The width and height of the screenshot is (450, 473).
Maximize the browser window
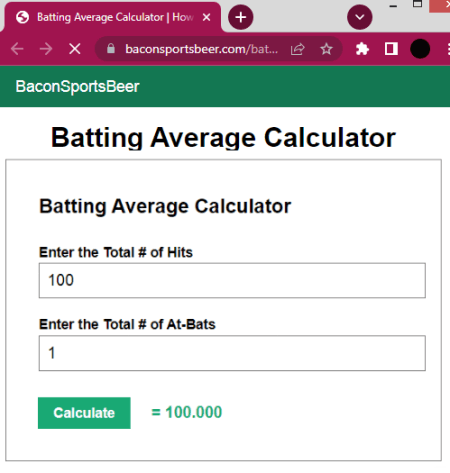(x=417, y=4)
